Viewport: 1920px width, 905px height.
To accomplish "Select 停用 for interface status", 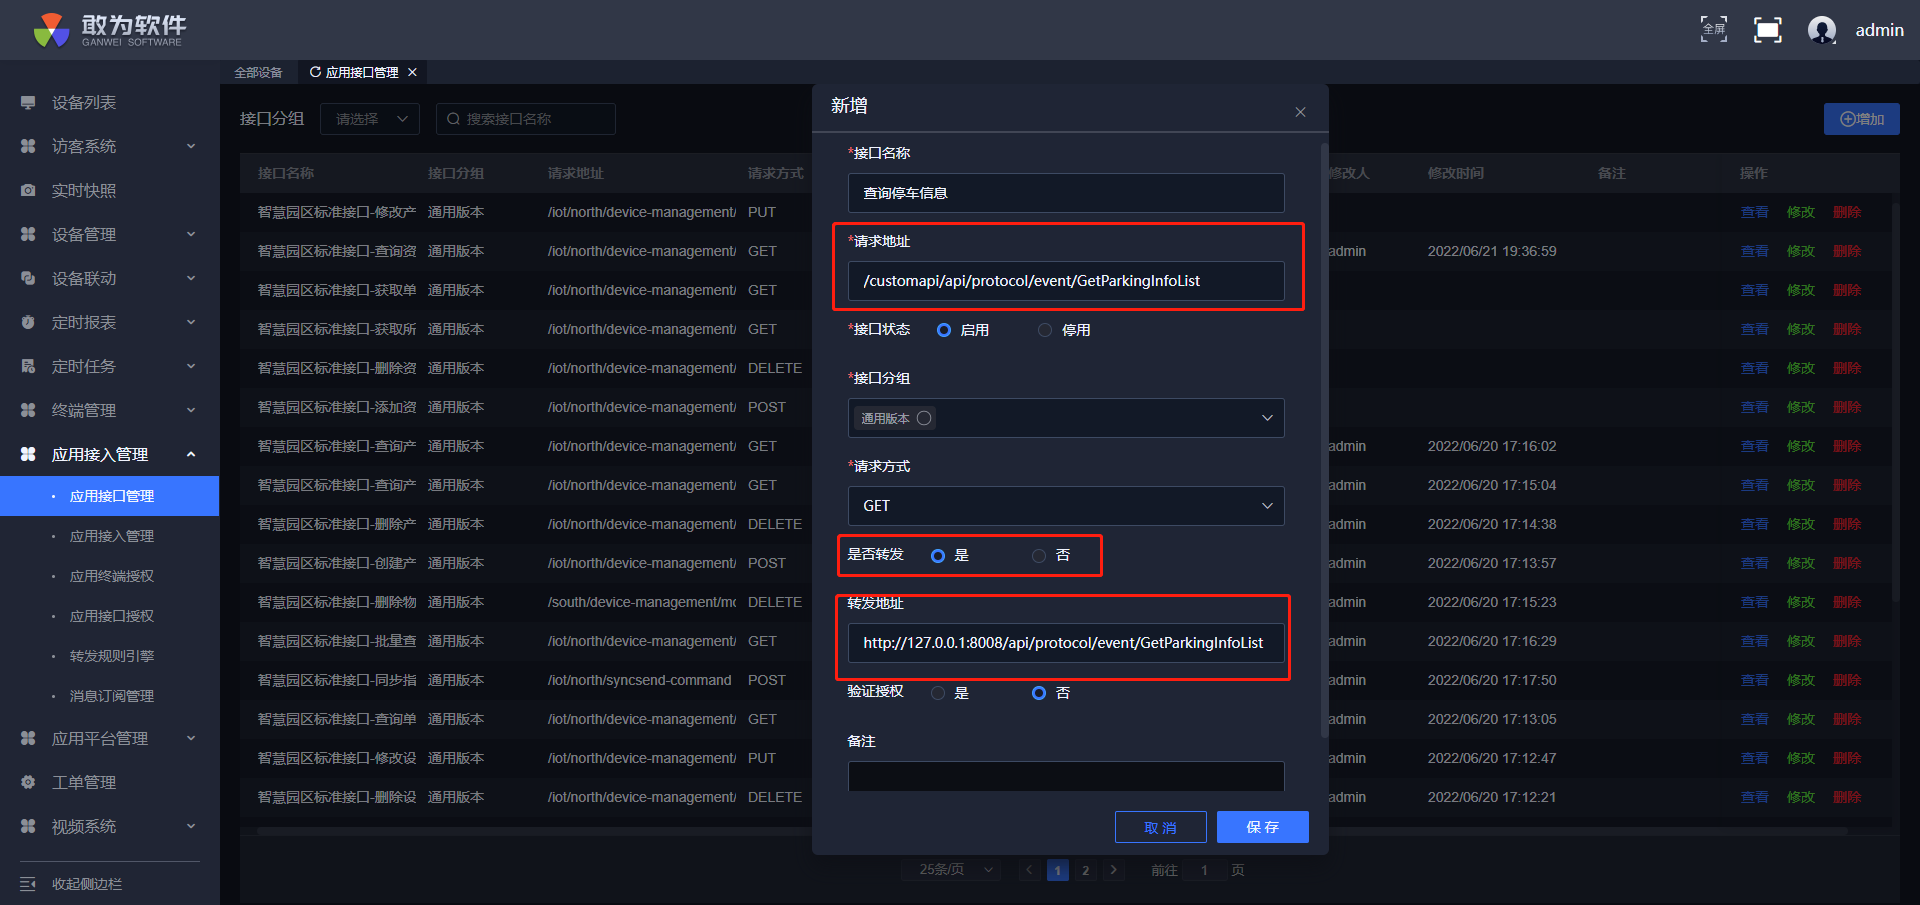I will tap(1045, 330).
